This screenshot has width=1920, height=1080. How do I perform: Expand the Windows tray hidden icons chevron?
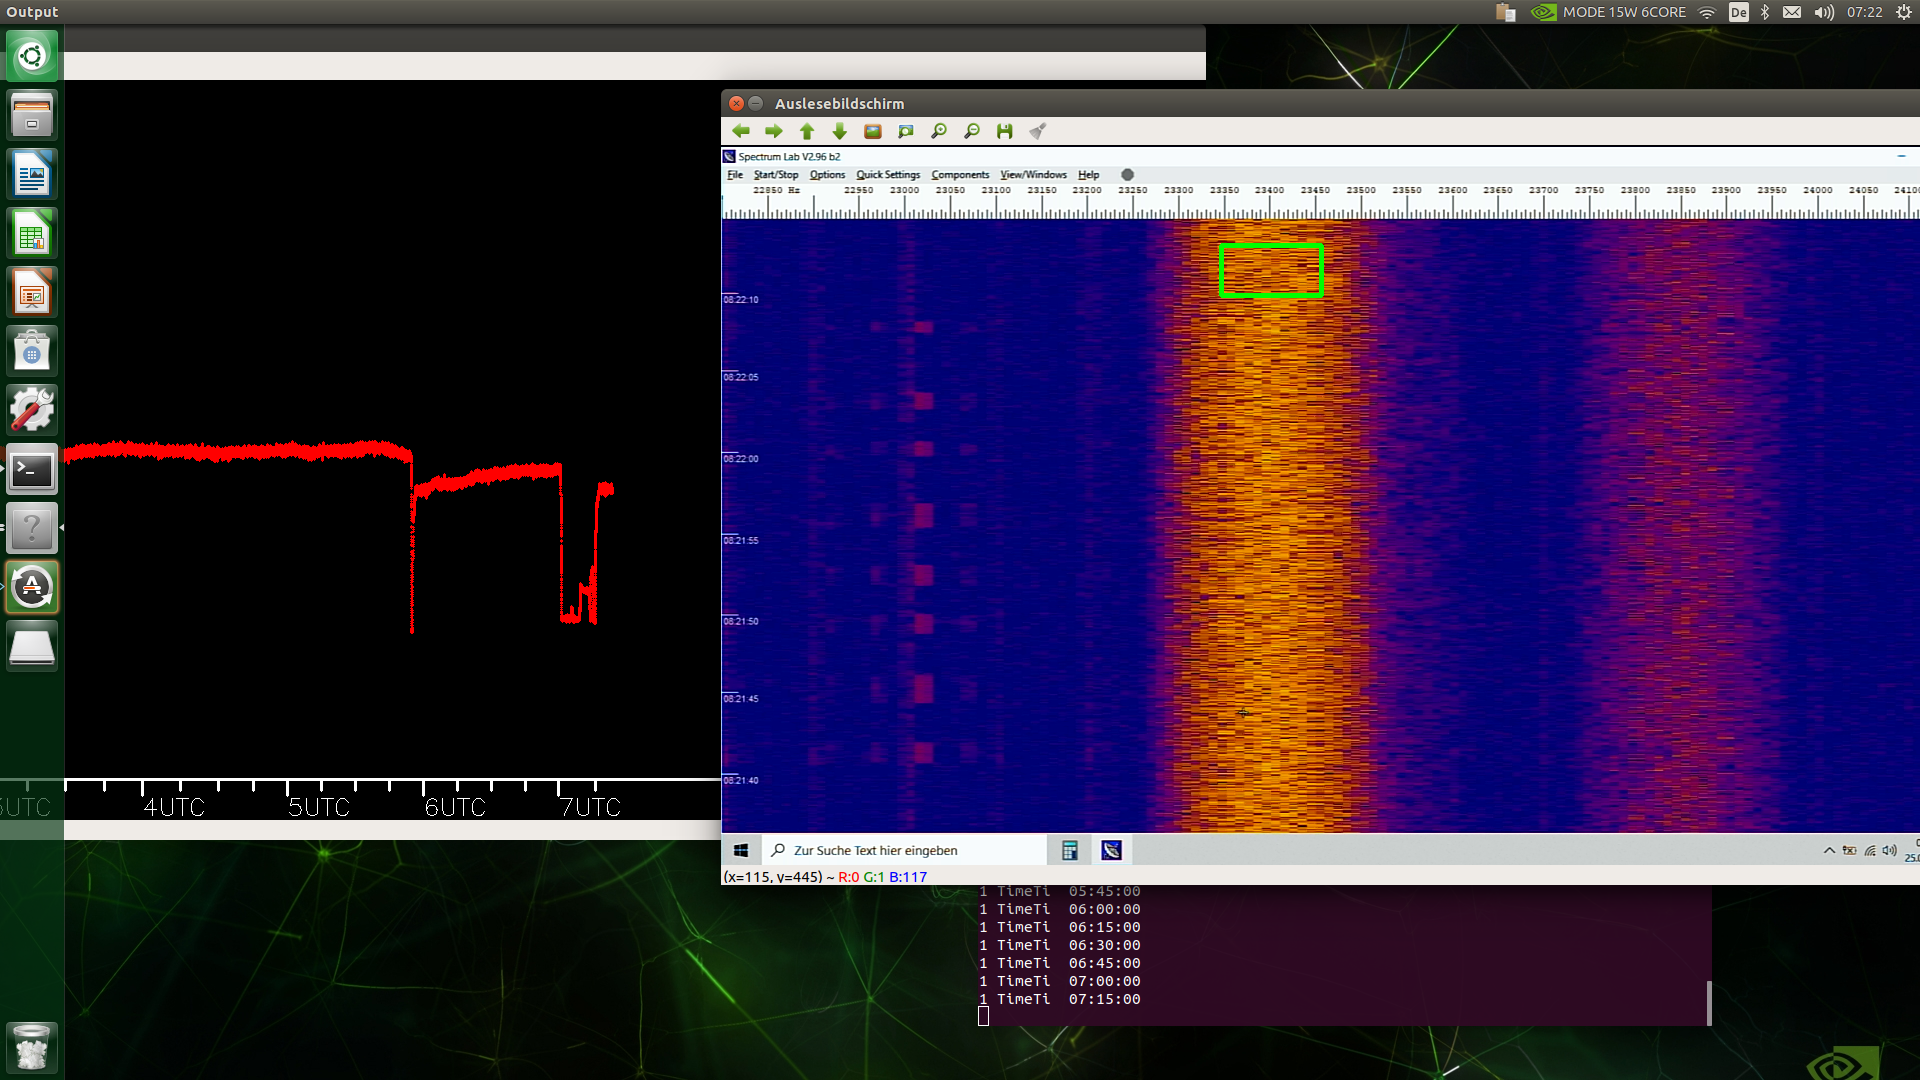1829,850
